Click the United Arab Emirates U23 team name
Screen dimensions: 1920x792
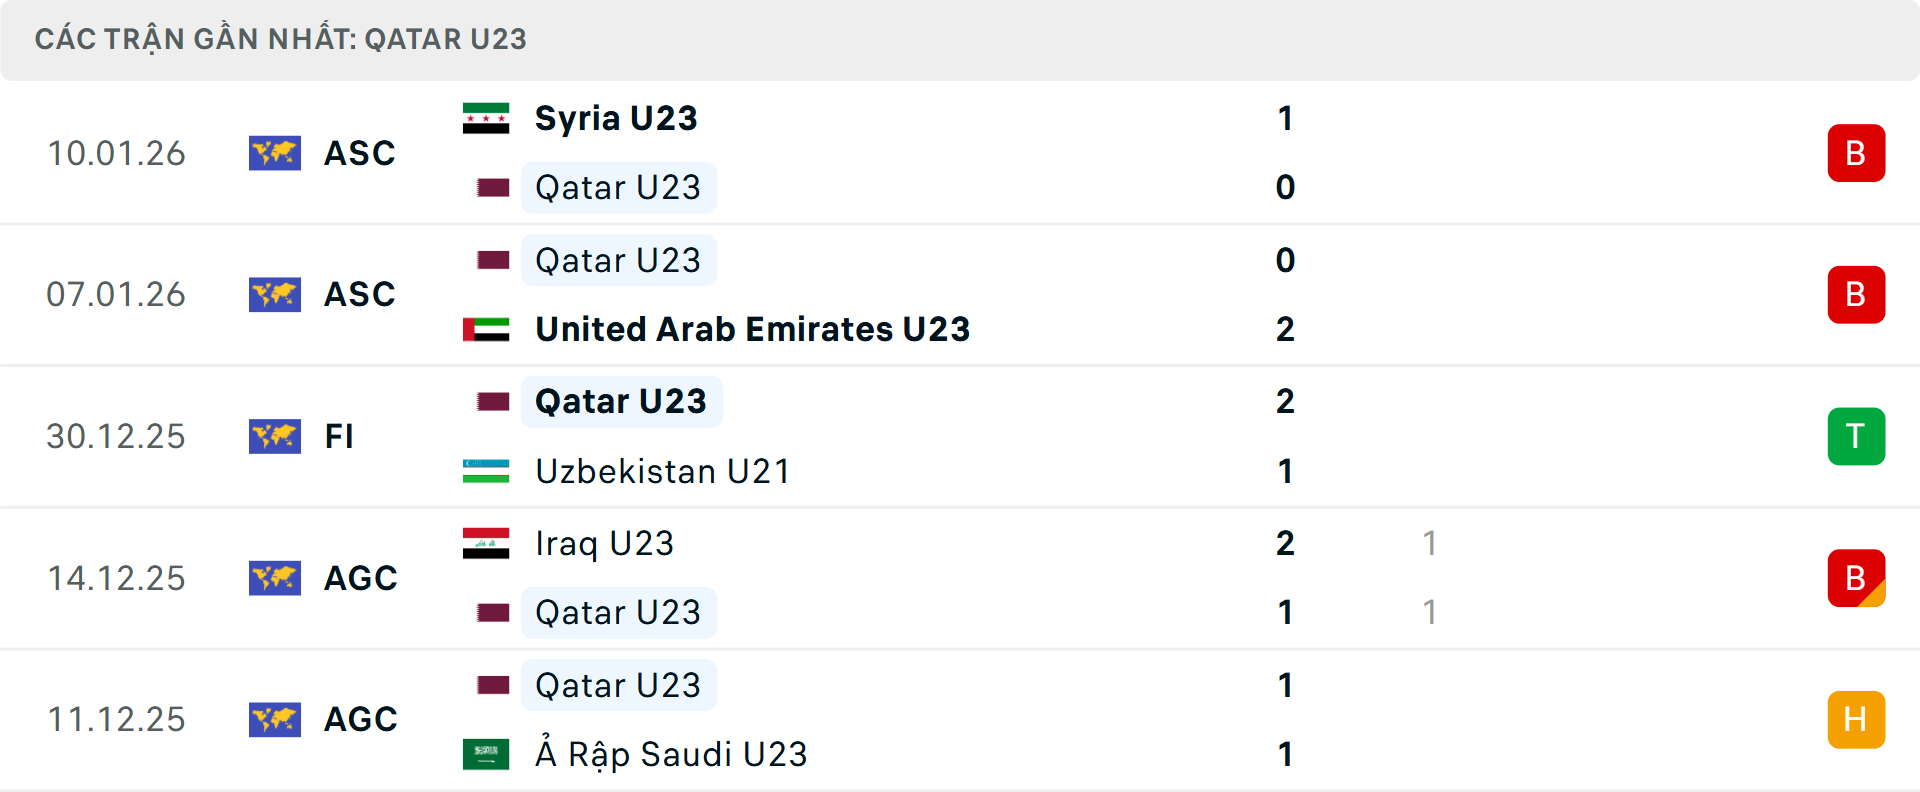(x=751, y=328)
